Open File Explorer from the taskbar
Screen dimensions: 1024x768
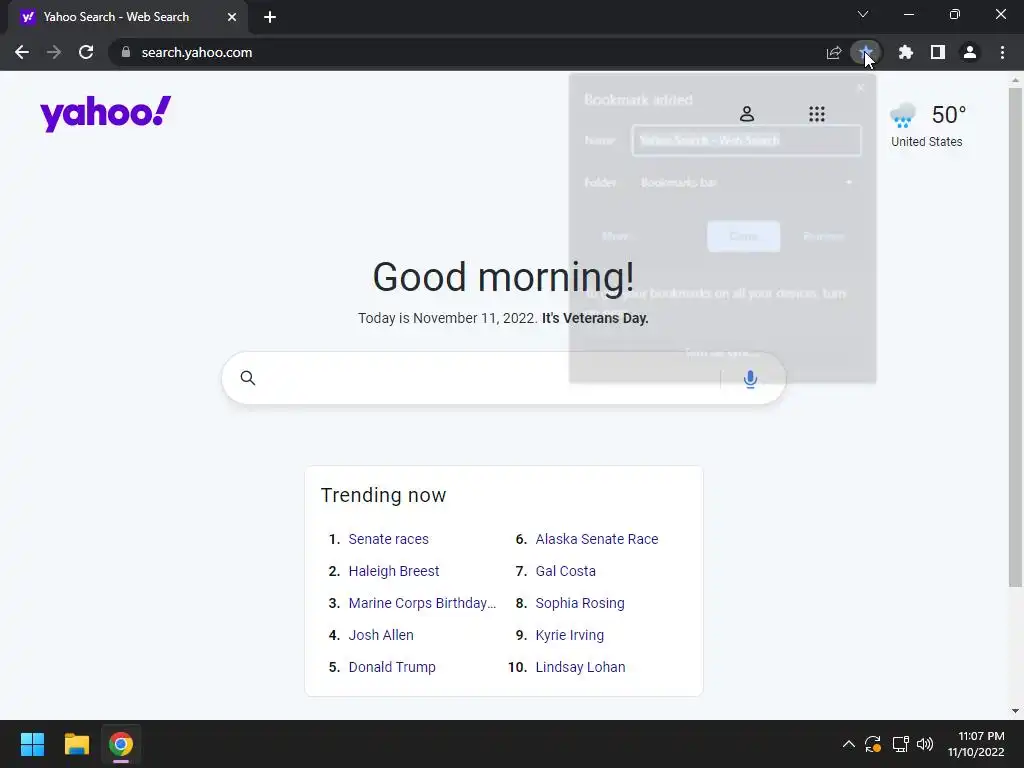76,744
